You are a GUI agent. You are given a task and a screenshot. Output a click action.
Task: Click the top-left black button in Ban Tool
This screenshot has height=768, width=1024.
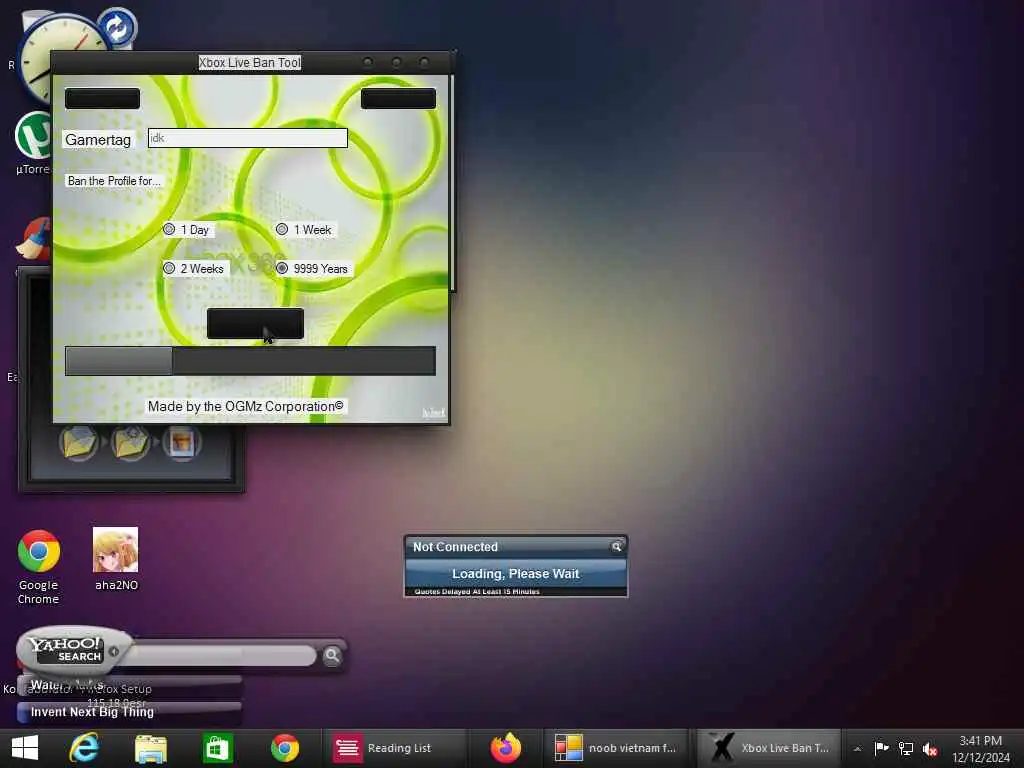[103, 99]
